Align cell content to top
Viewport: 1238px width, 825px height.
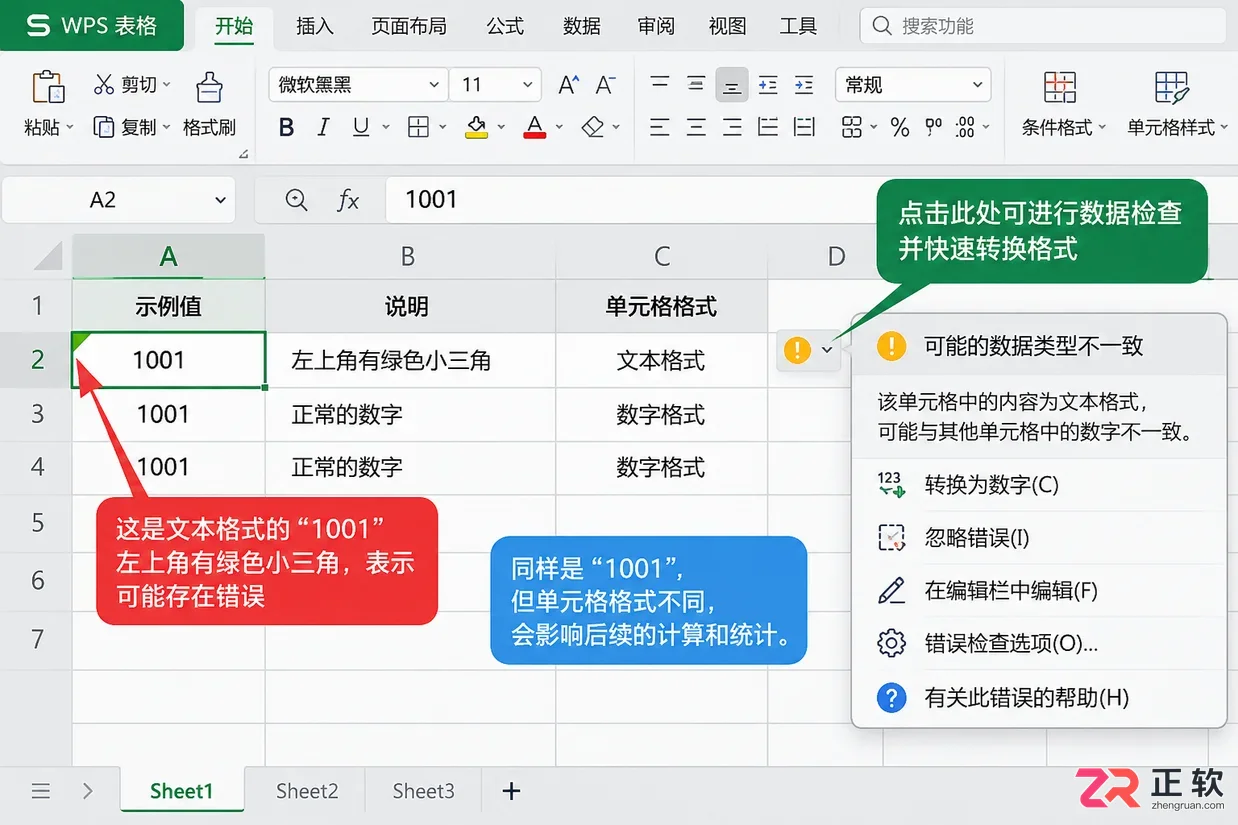[x=660, y=84]
